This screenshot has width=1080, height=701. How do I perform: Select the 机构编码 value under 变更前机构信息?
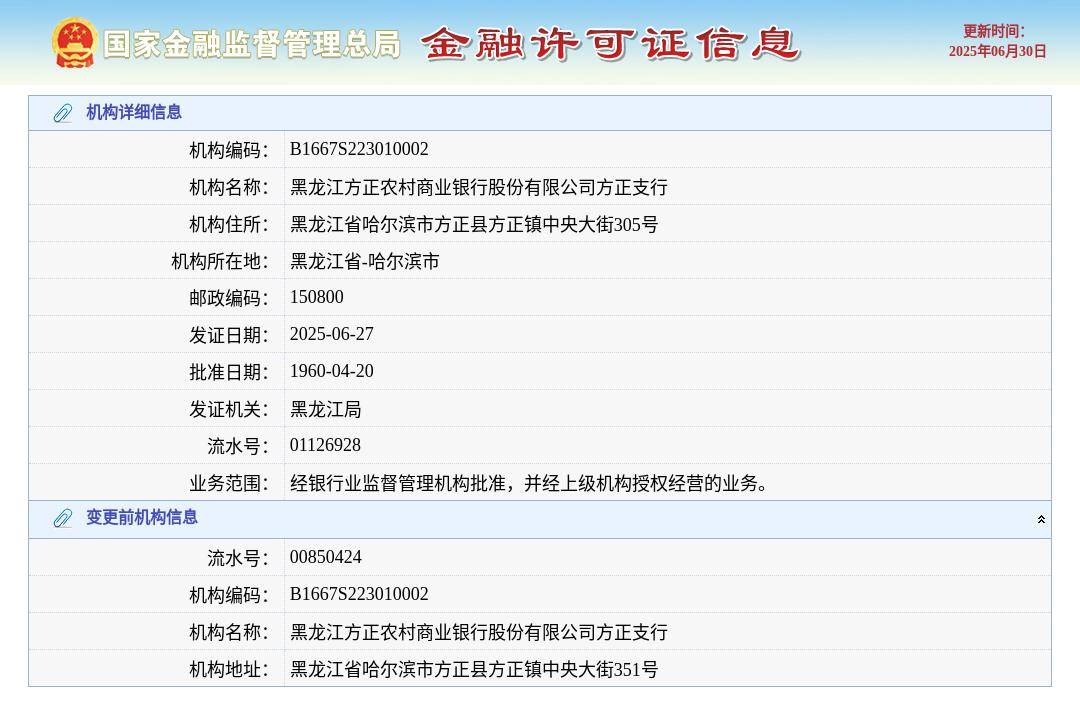[x=359, y=594]
